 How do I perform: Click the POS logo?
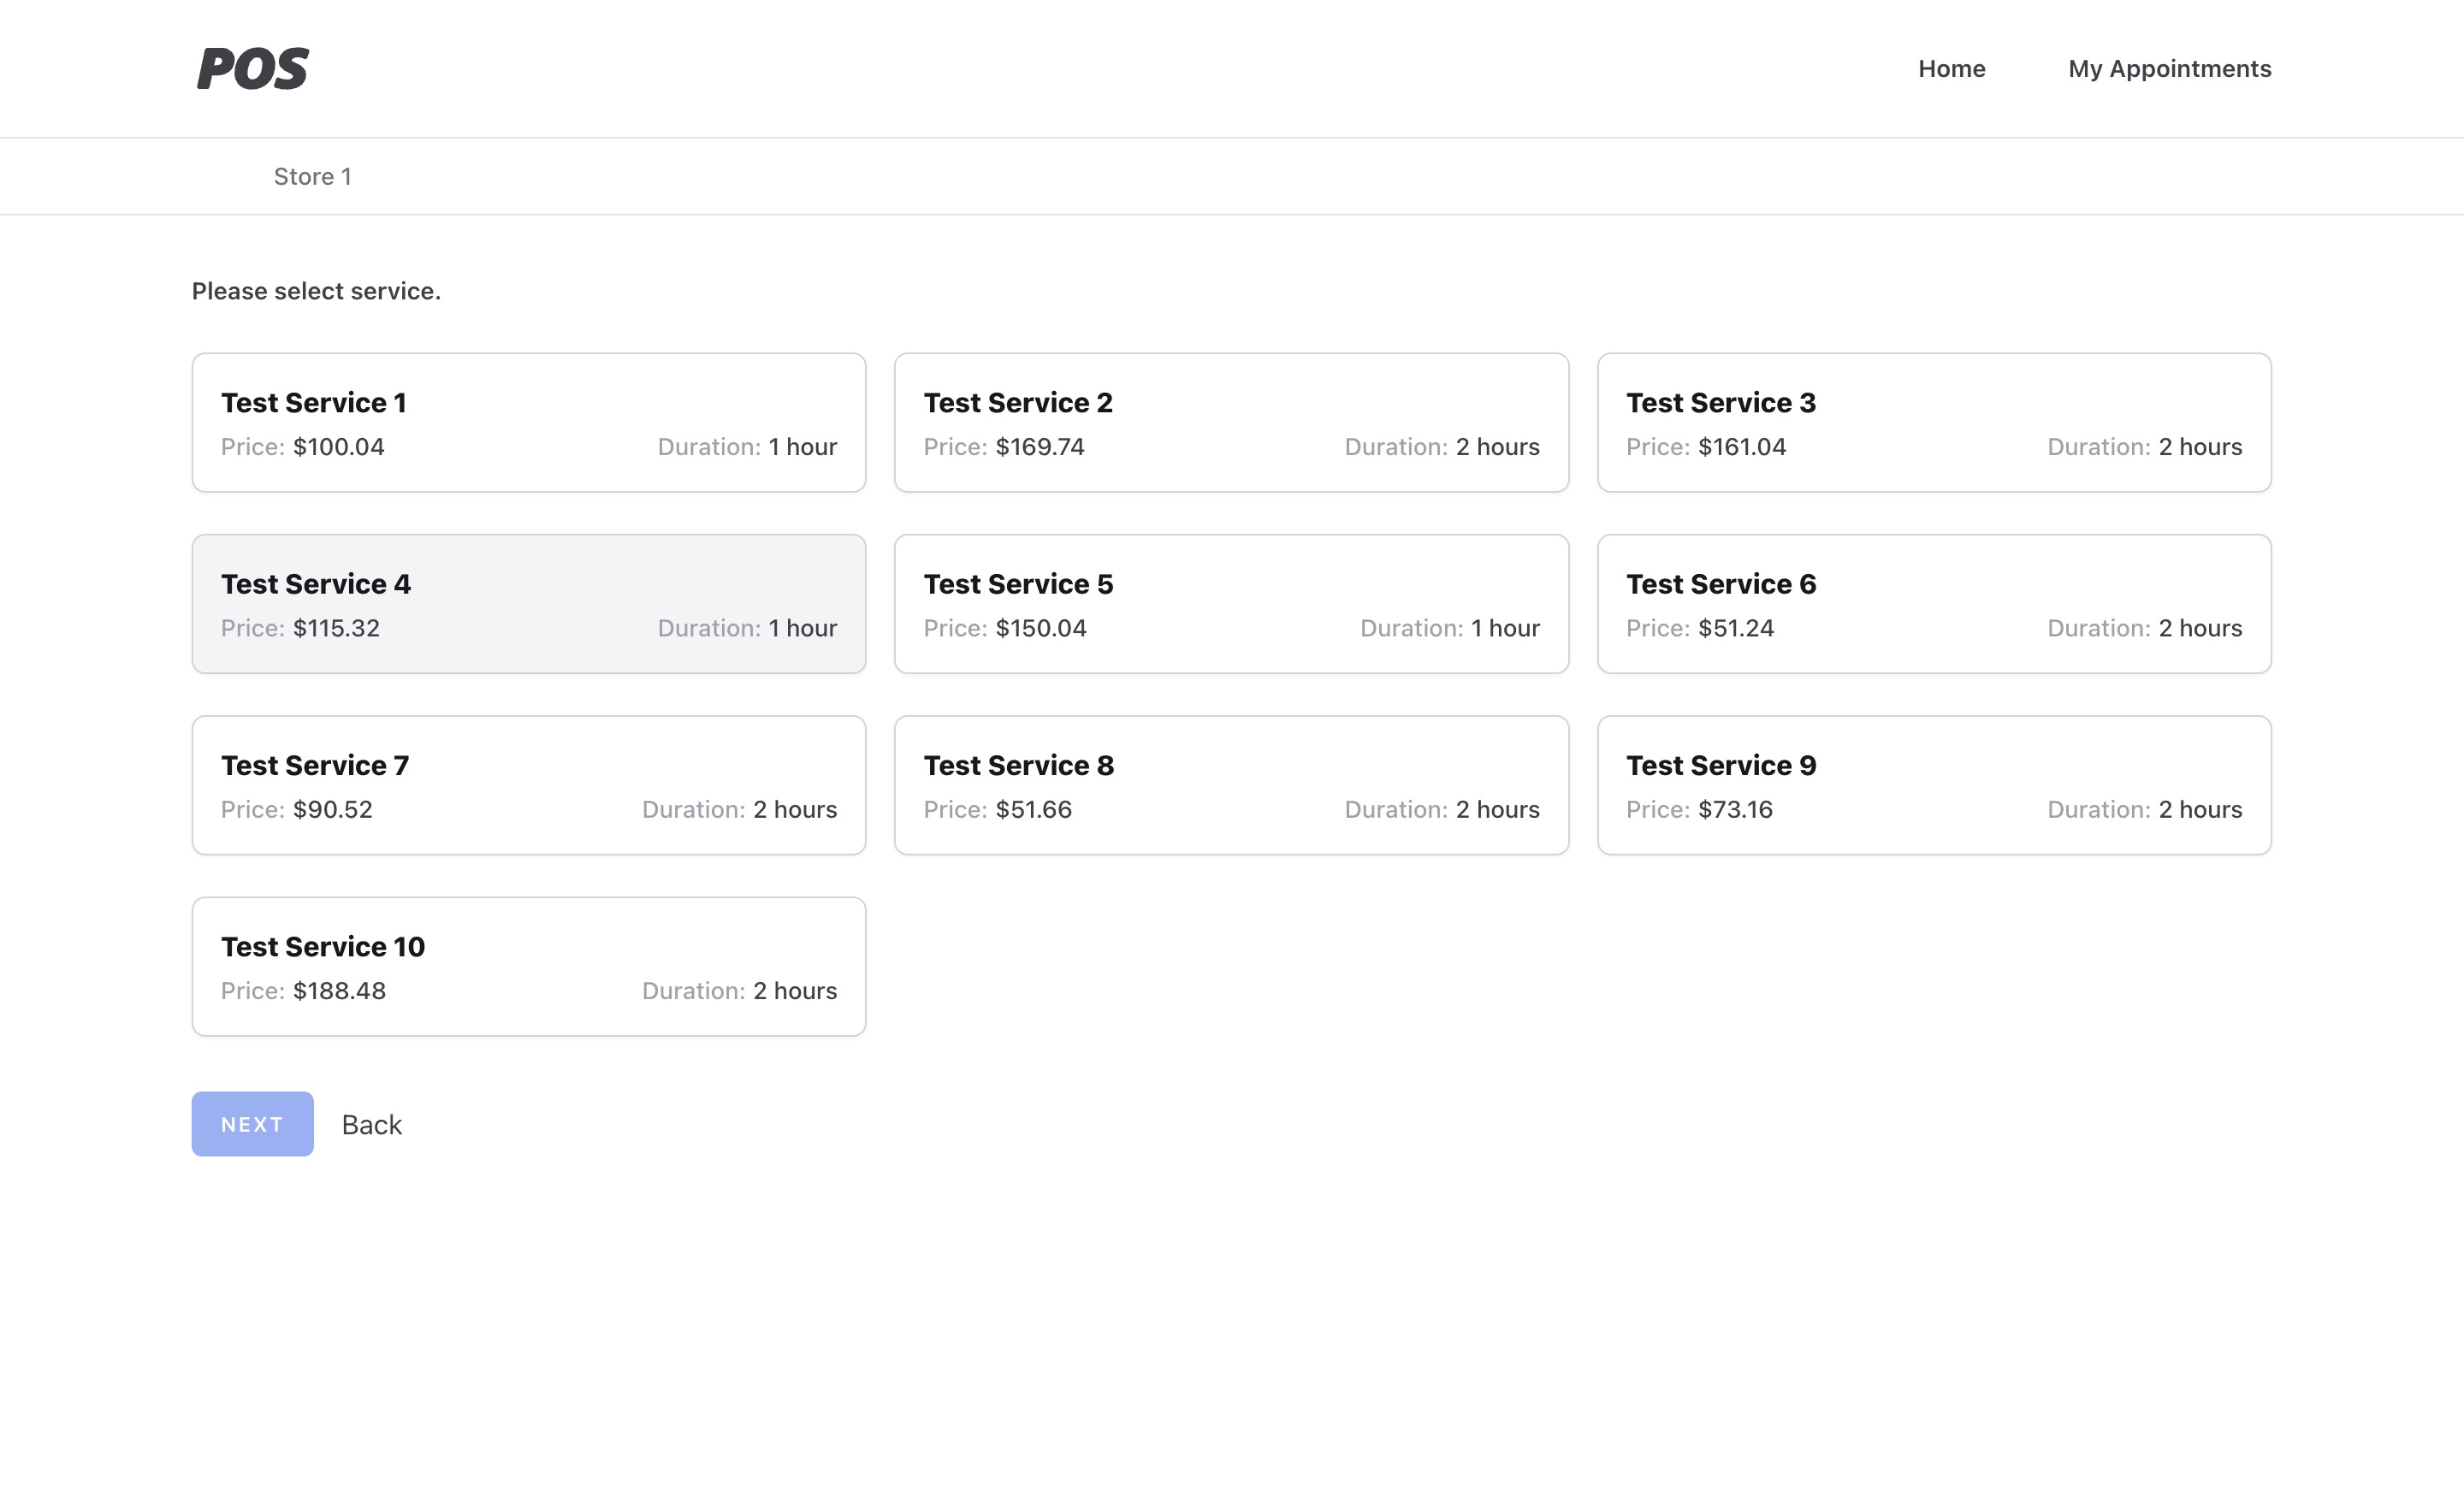tap(253, 69)
